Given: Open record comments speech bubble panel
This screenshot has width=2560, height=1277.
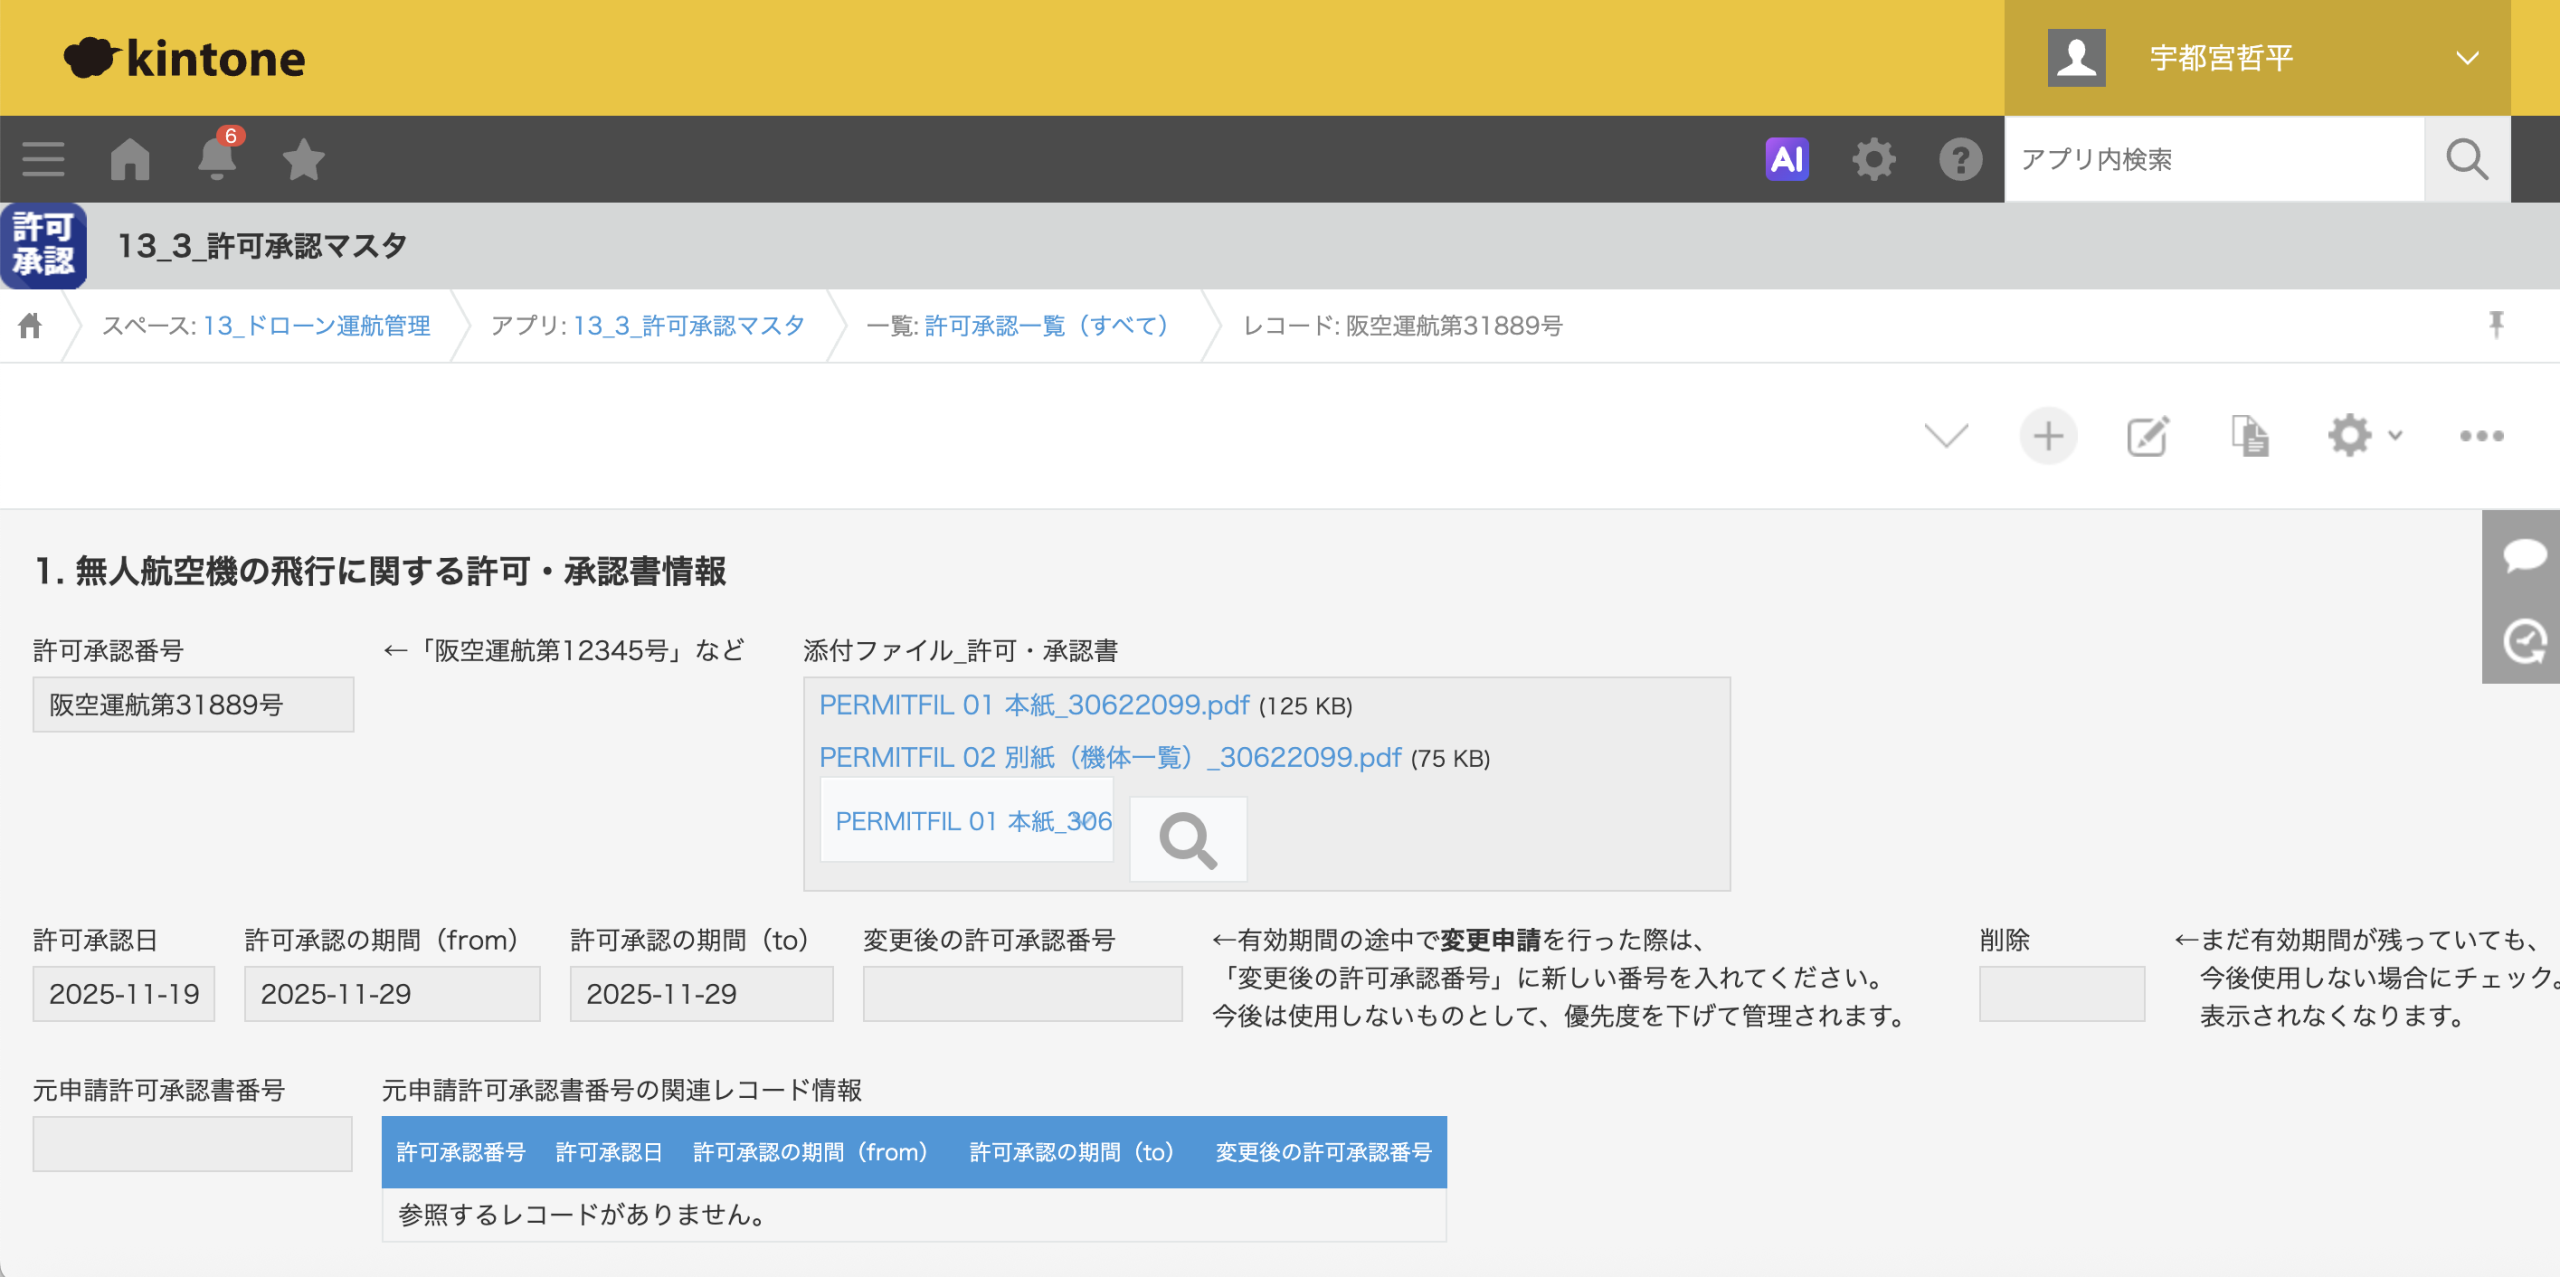Looking at the screenshot, I should click(x=2524, y=555).
